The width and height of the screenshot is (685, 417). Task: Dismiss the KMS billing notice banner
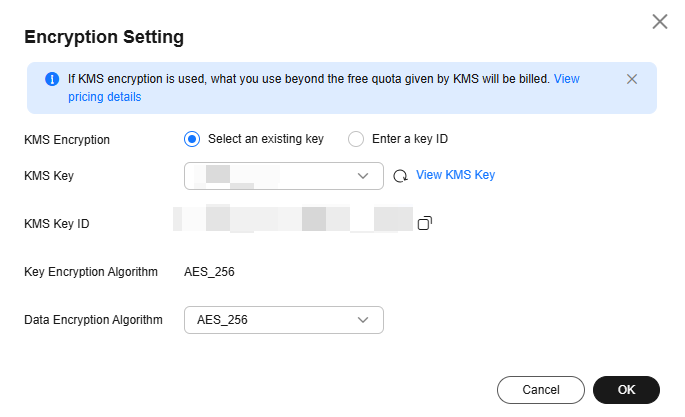632,79
